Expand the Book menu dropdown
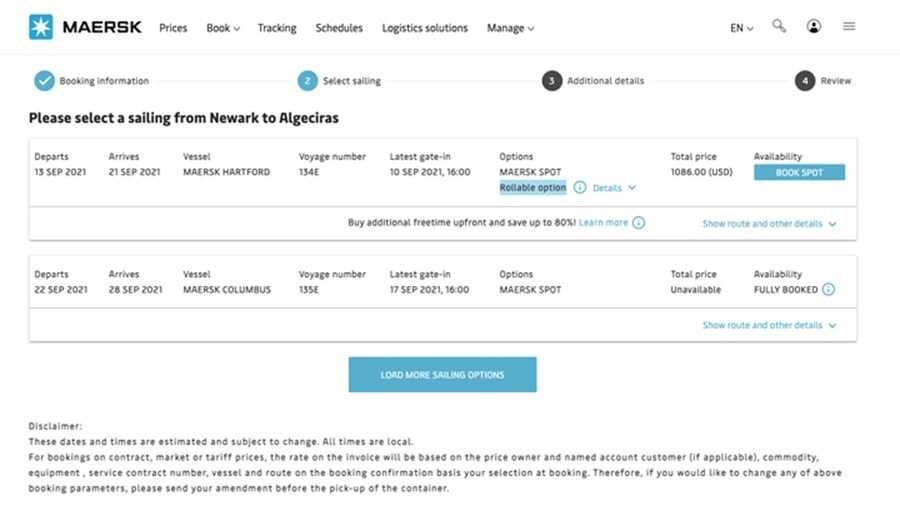The image size is (900, 506). [x=222, y=28]
